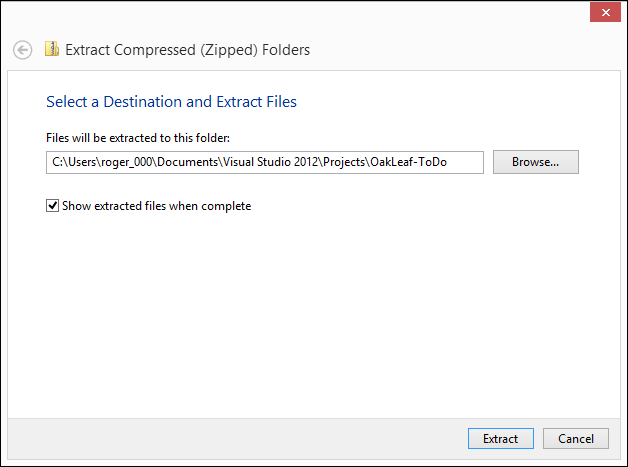Untick the Show extracted files checkbox
628x467 pixels.
[53, 206]
